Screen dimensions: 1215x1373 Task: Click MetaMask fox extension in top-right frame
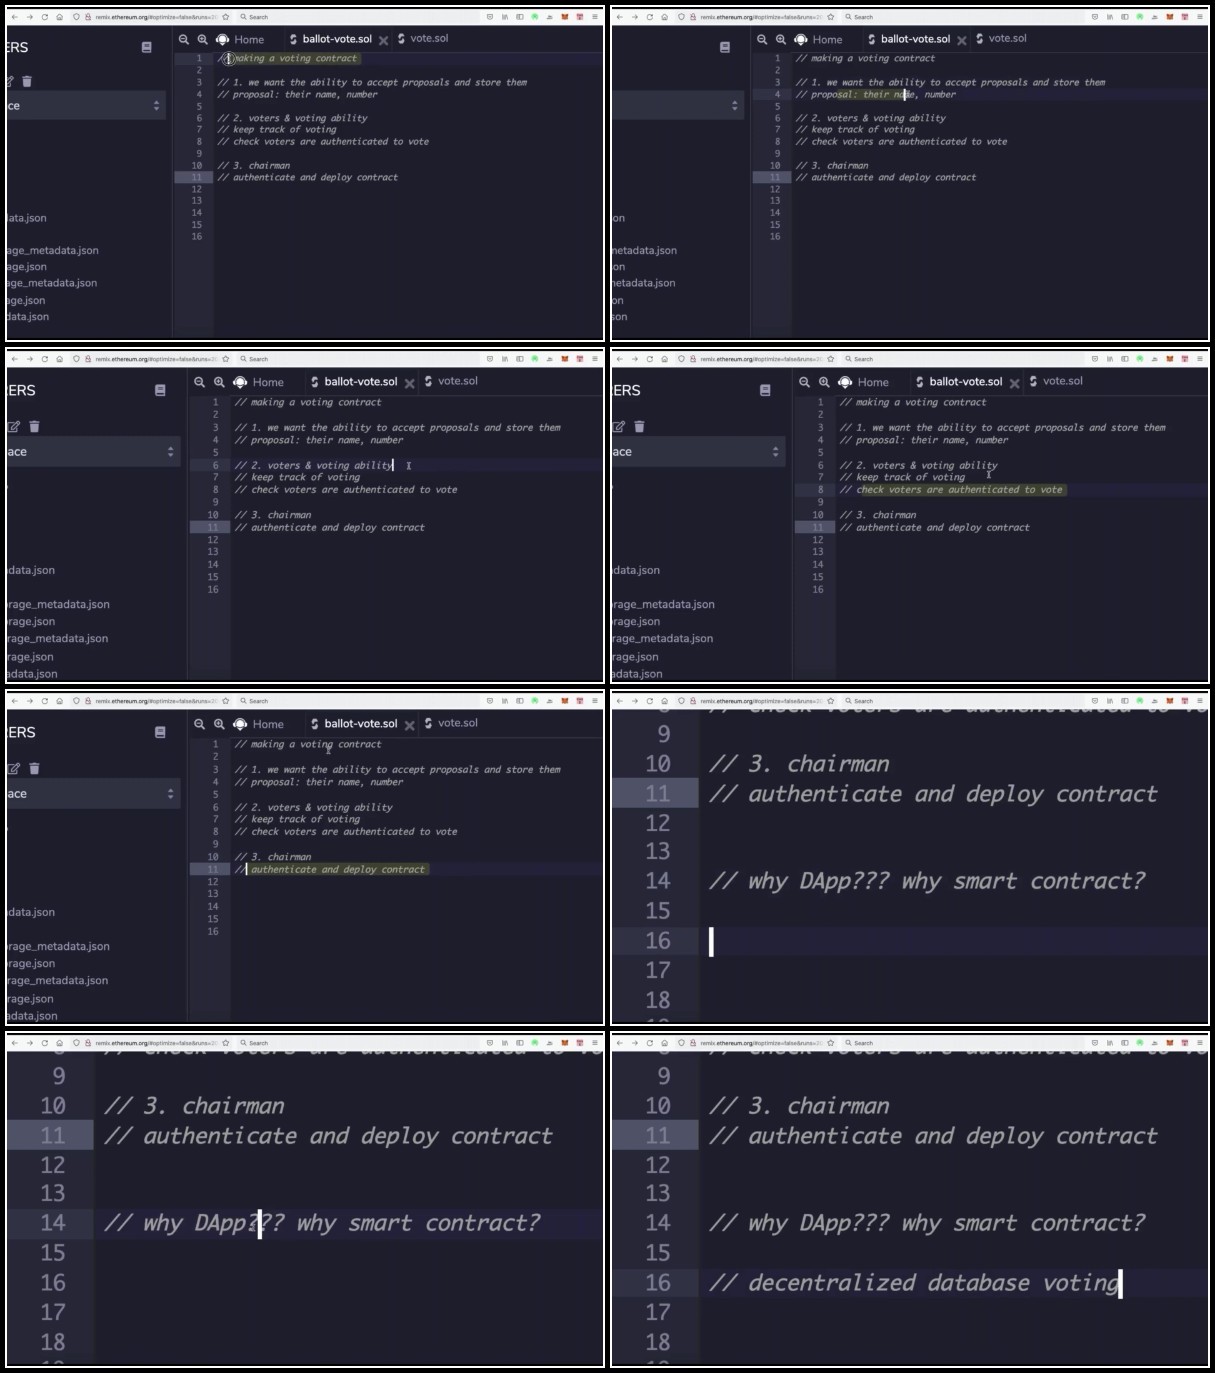pyautogui.click(x=1169, y=17)
